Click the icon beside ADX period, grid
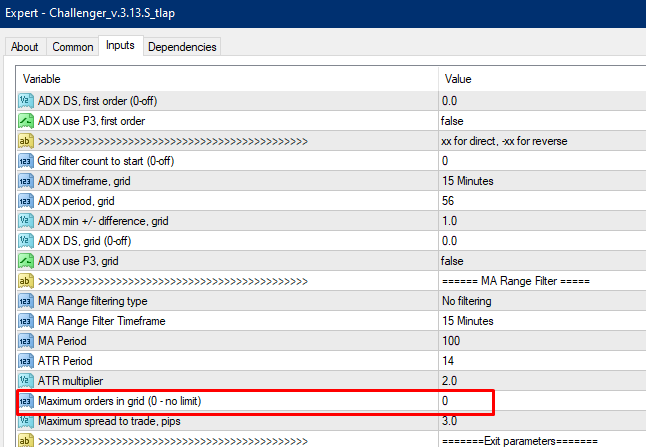The height and width of the screenshot is (447, 646). (x=26, y=201)
